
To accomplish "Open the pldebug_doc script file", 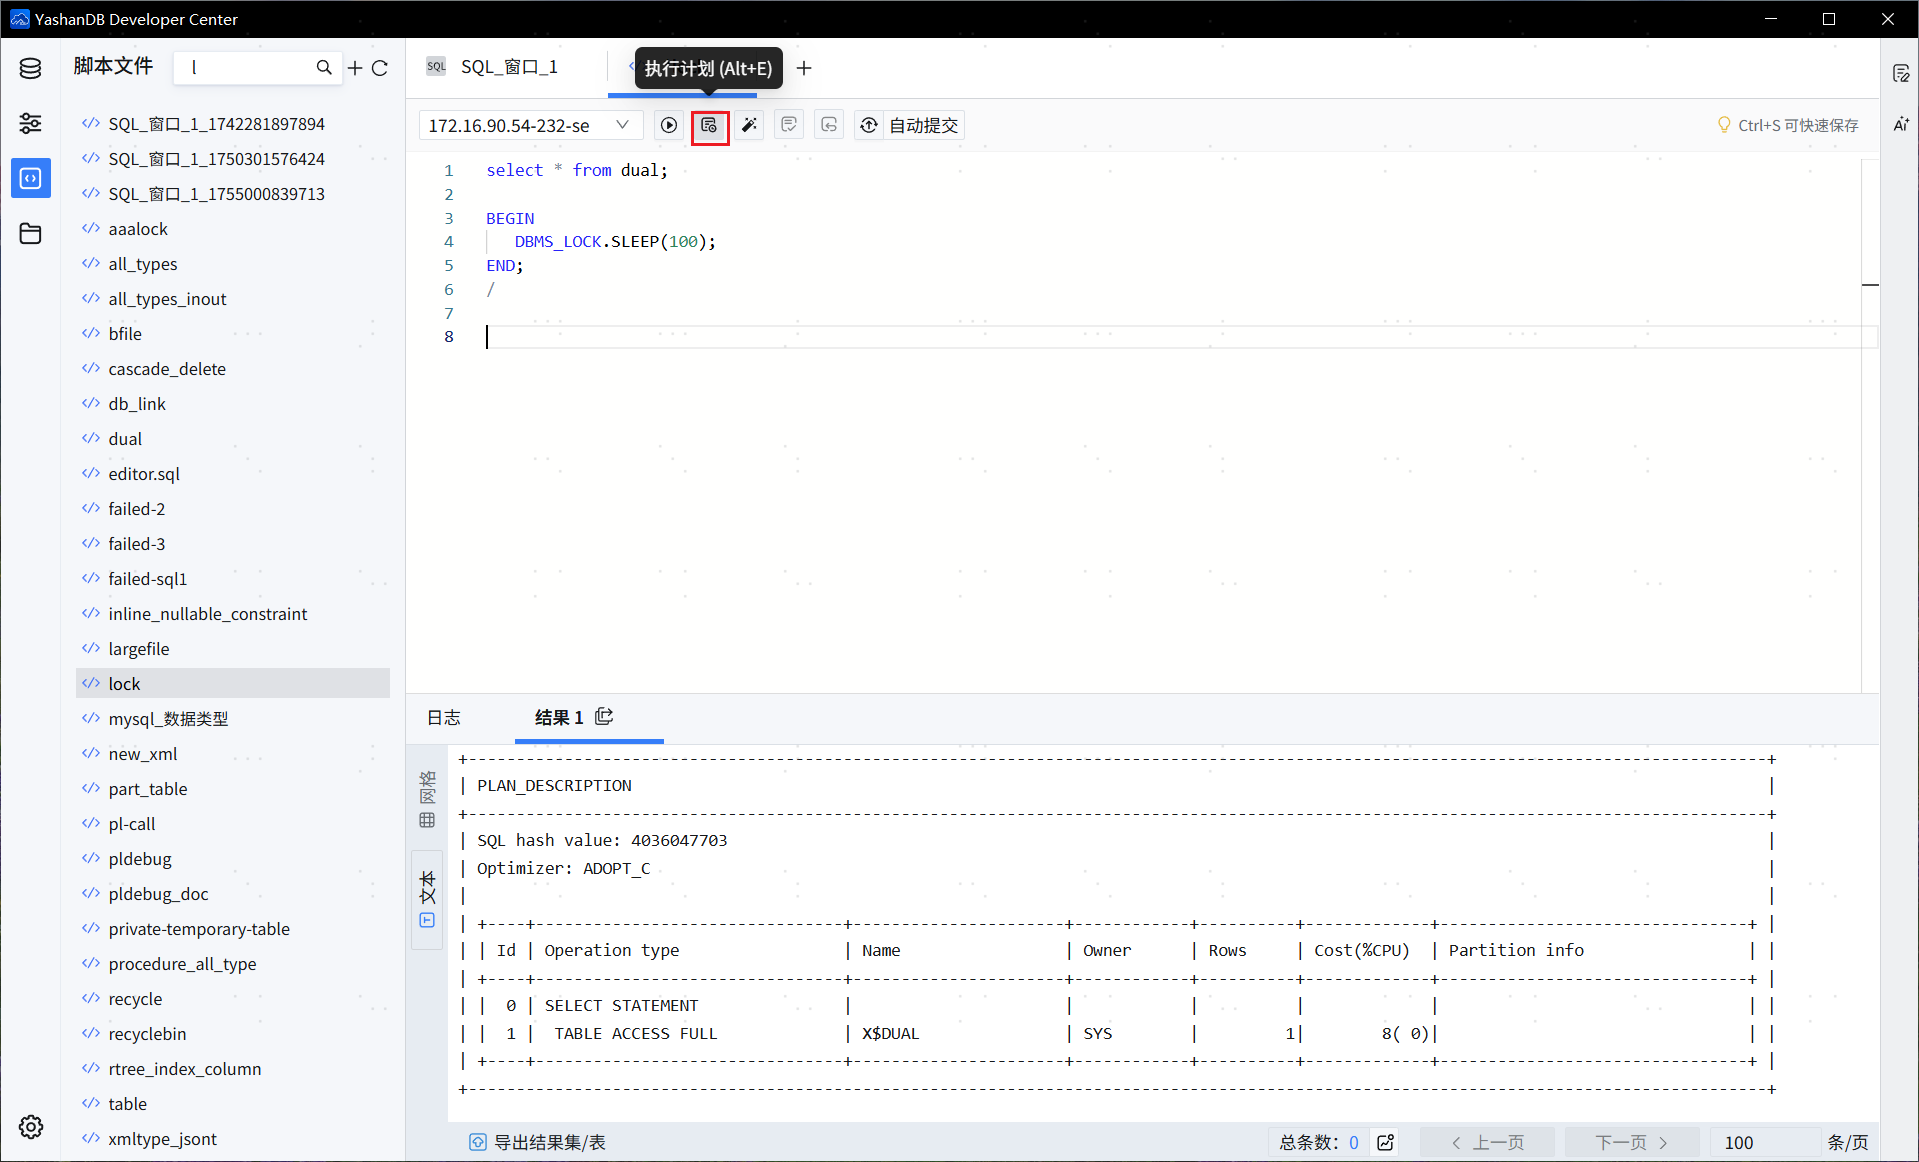I will (158, 894).
